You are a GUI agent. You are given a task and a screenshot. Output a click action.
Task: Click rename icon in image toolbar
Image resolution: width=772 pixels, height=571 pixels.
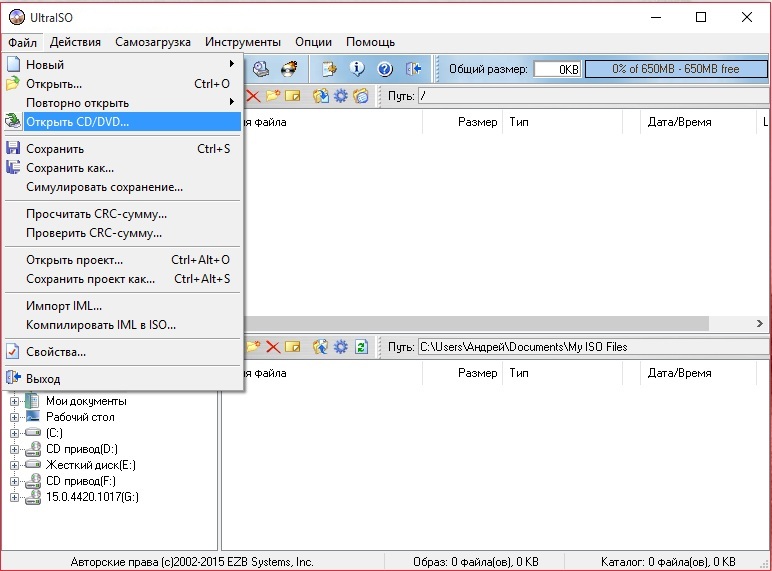click(x=292, y=96)
